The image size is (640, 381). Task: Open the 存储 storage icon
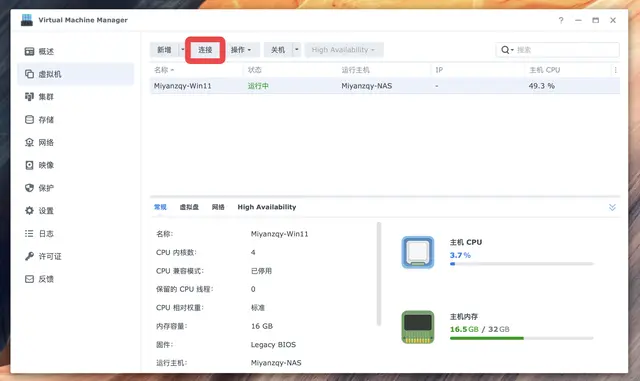[29, 120]
